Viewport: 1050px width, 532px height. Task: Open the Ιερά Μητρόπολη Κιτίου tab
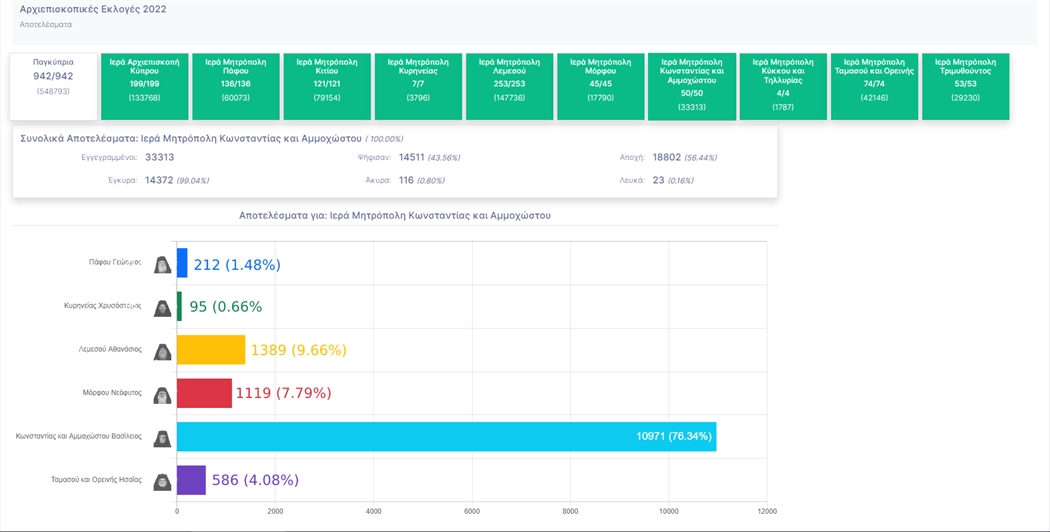[327, 86]
